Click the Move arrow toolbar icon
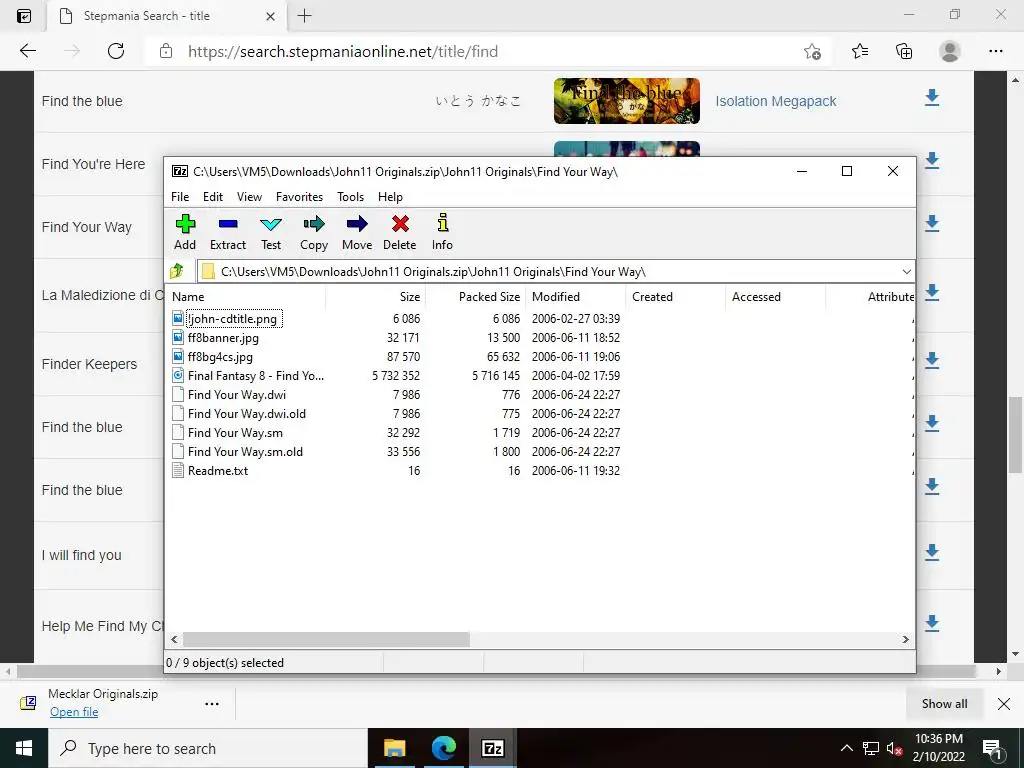Viewport: 1024px width, 768px height. tap(357, 224)
